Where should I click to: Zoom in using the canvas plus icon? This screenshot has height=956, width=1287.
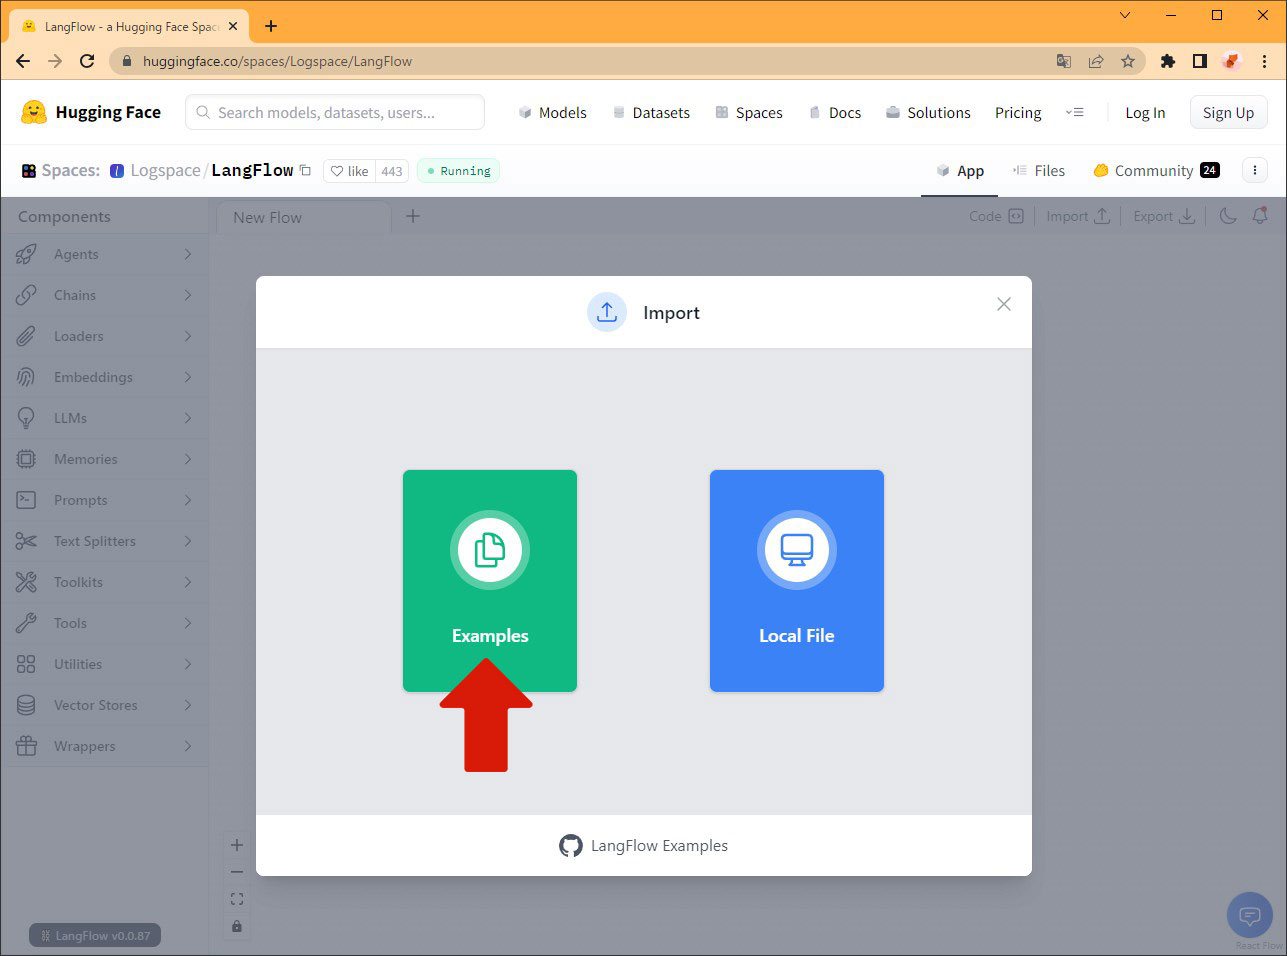coord(236,844)
